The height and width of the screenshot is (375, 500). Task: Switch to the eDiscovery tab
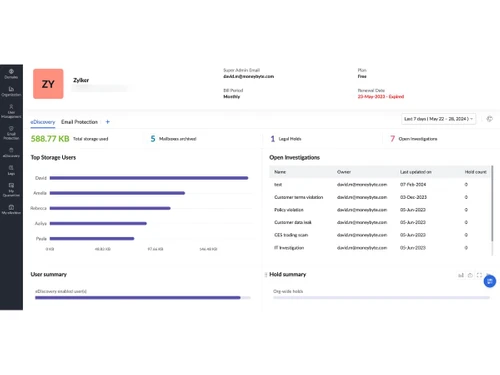point(43,122)
